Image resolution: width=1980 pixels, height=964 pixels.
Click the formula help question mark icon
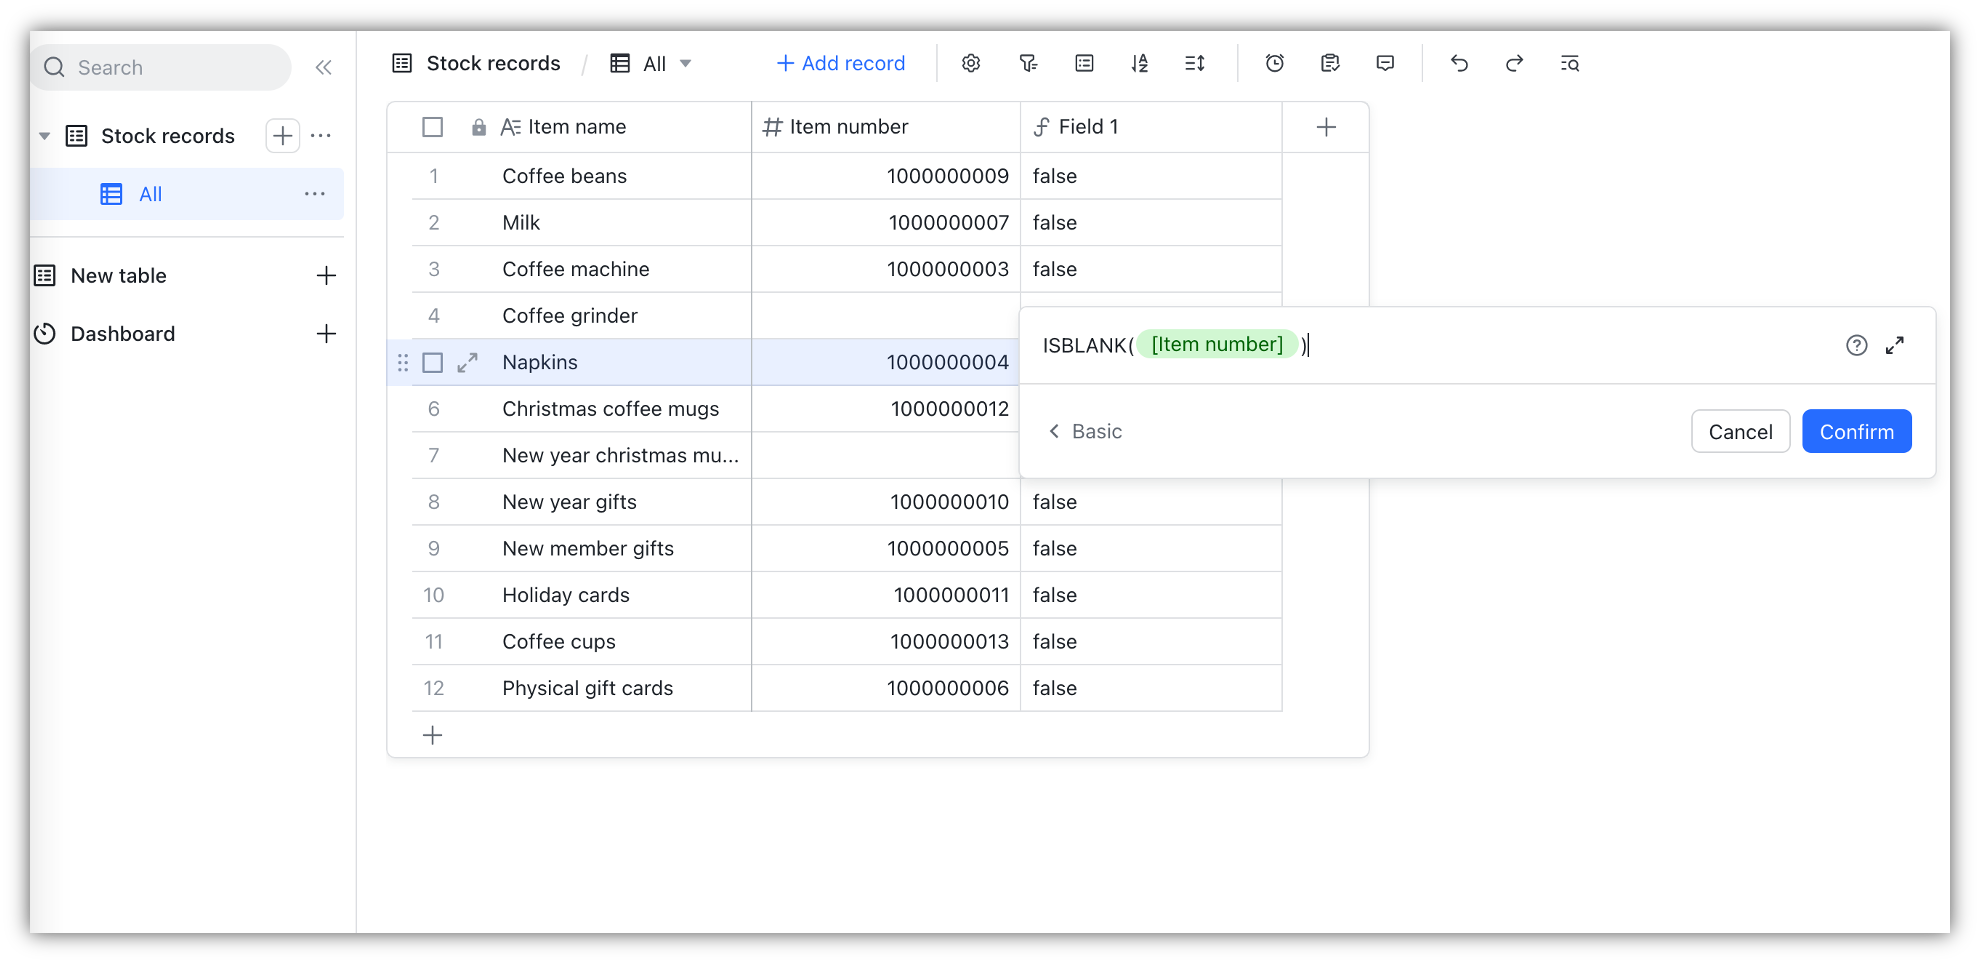point(1856,345)
